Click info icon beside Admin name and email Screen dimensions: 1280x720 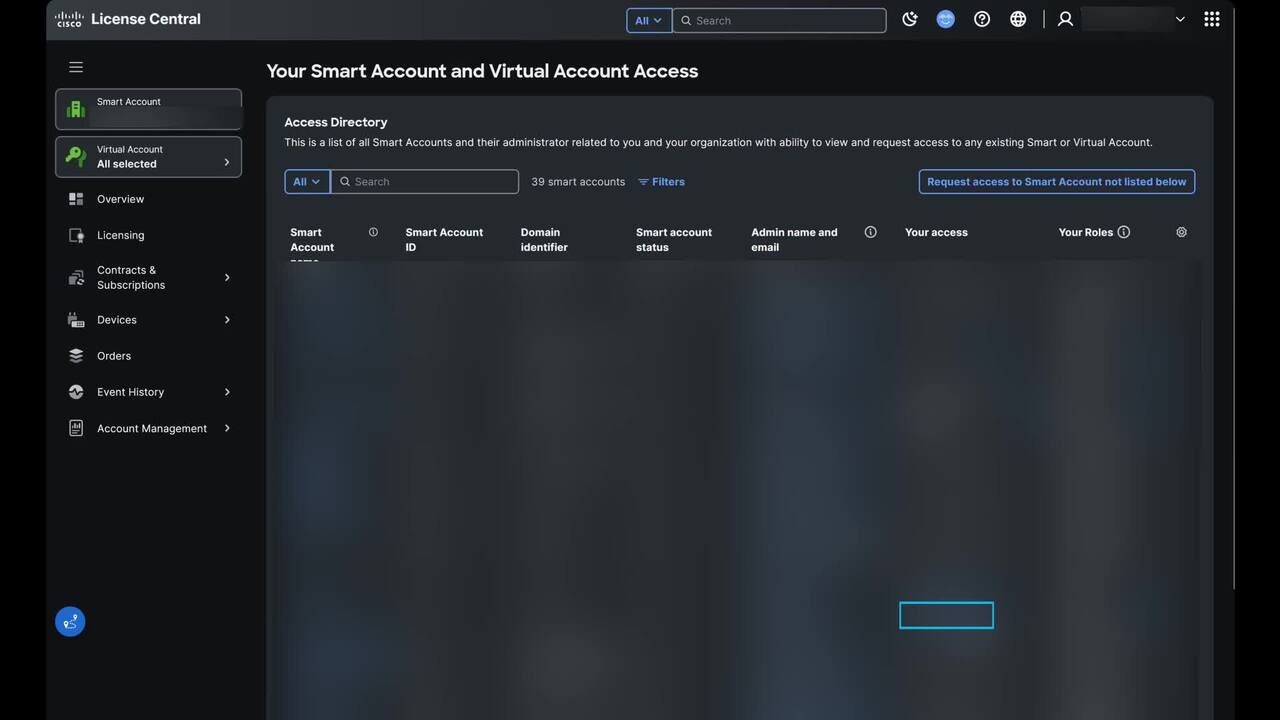pos(870,232)
